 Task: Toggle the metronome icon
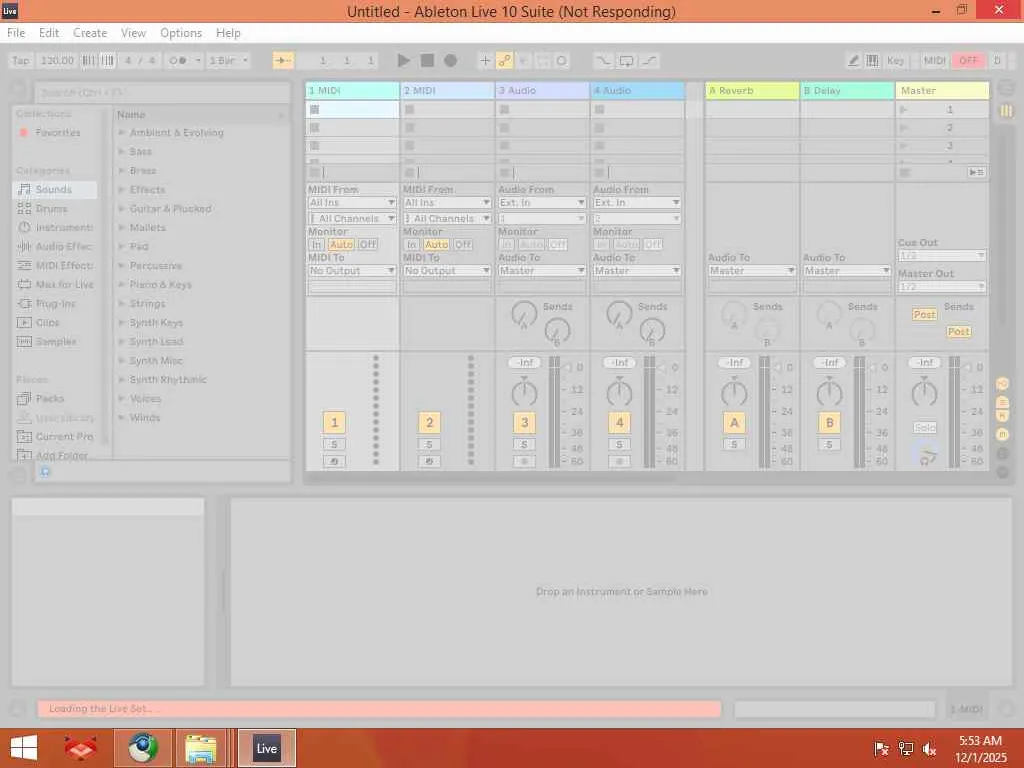[x=179, y=61]
